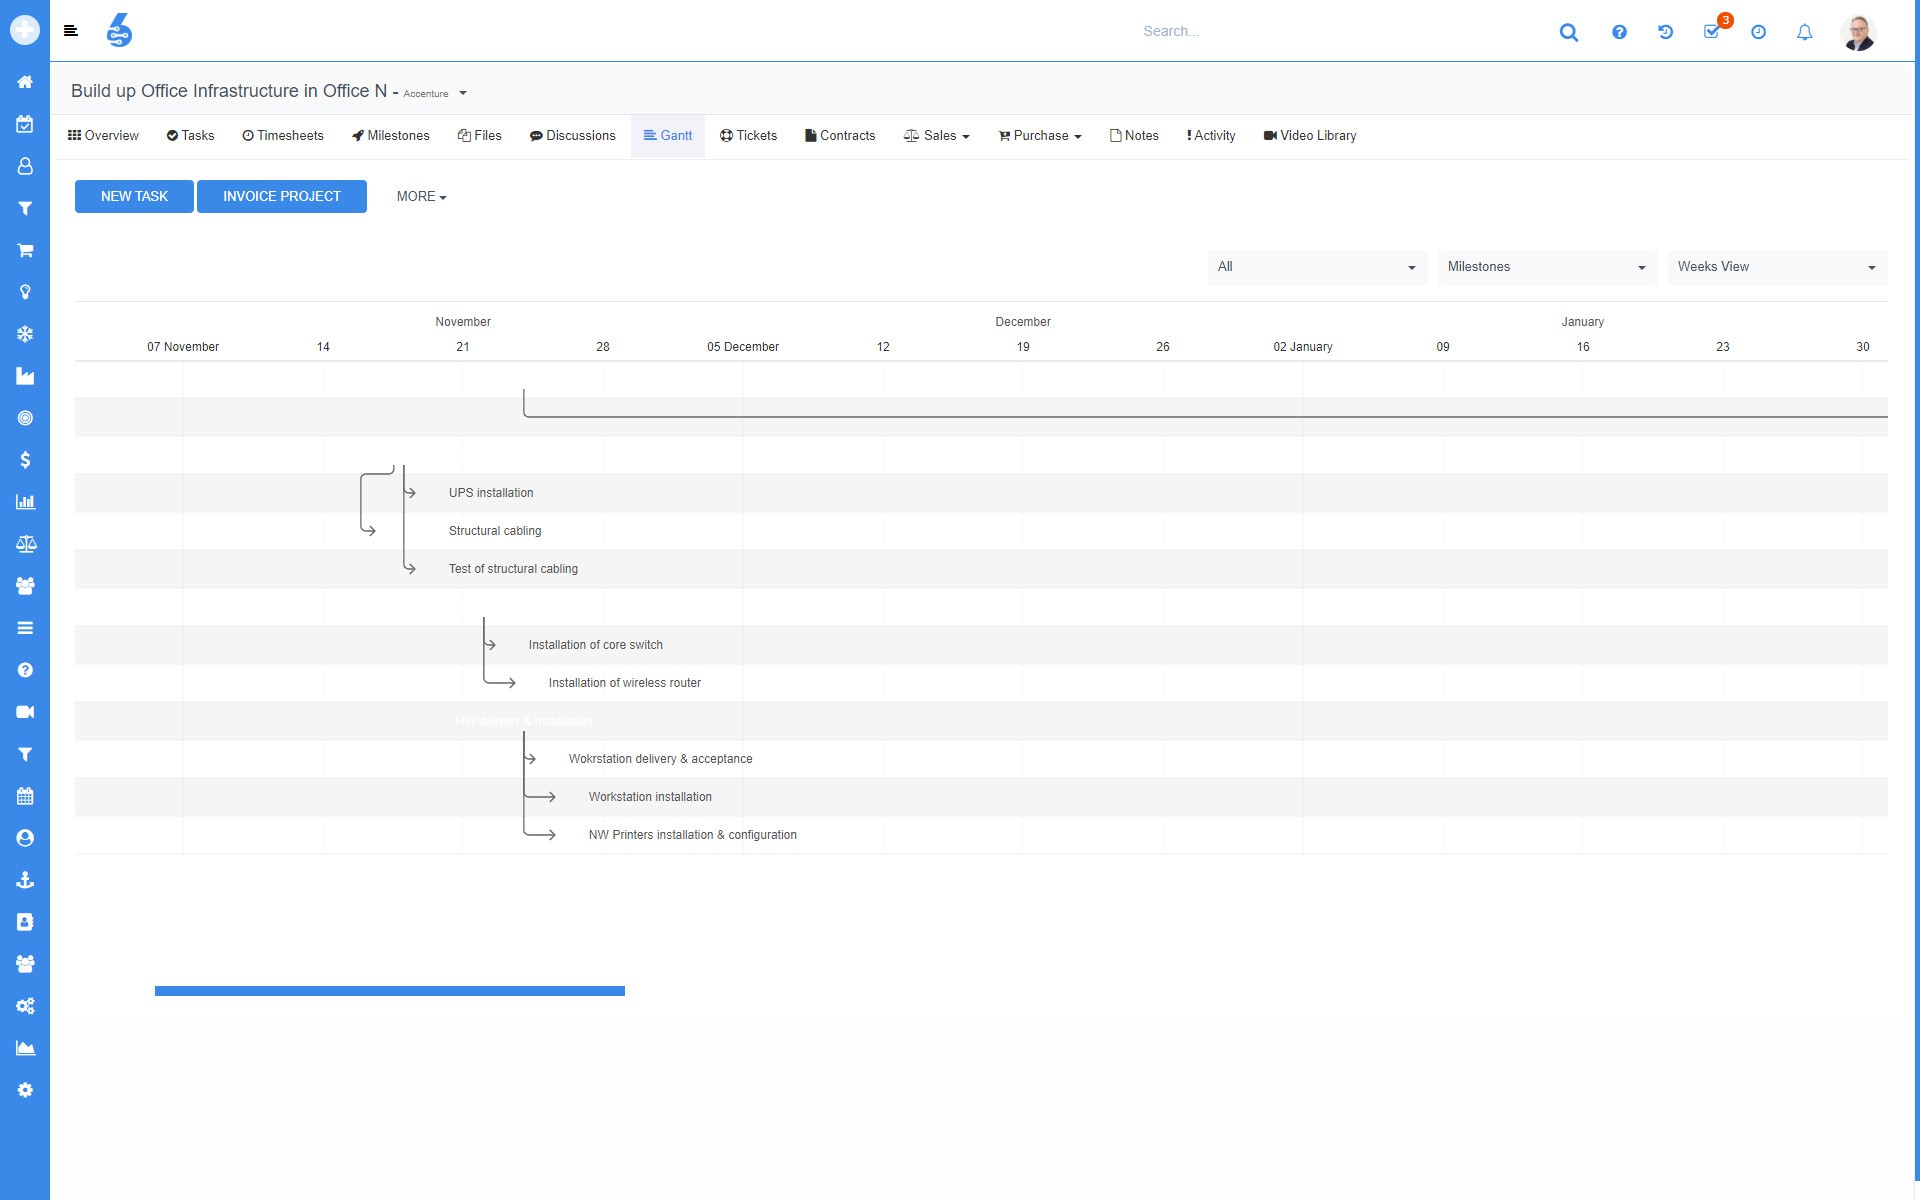Screen dimensions: 1920x1200
Task: Click the filter sidebar icon
Action: coord(25,209)
